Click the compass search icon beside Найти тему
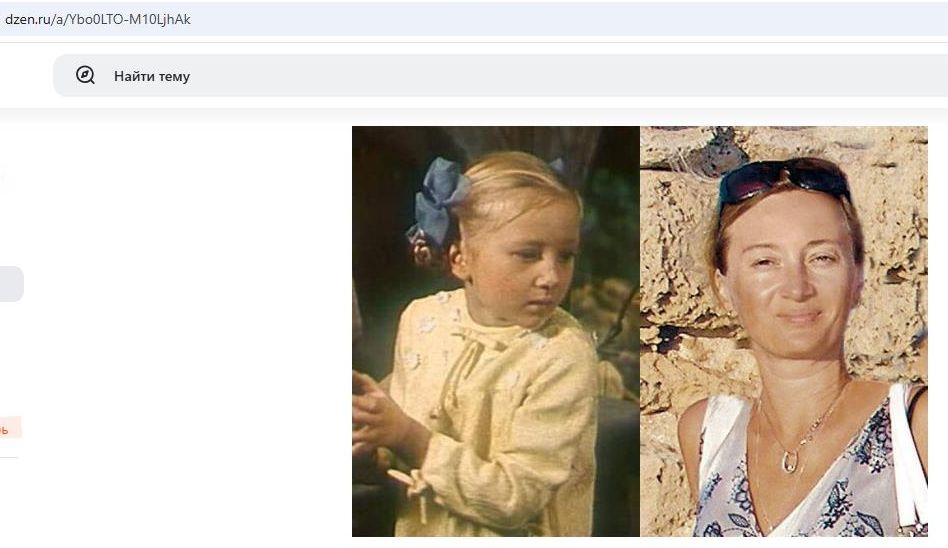 [85, 76]
